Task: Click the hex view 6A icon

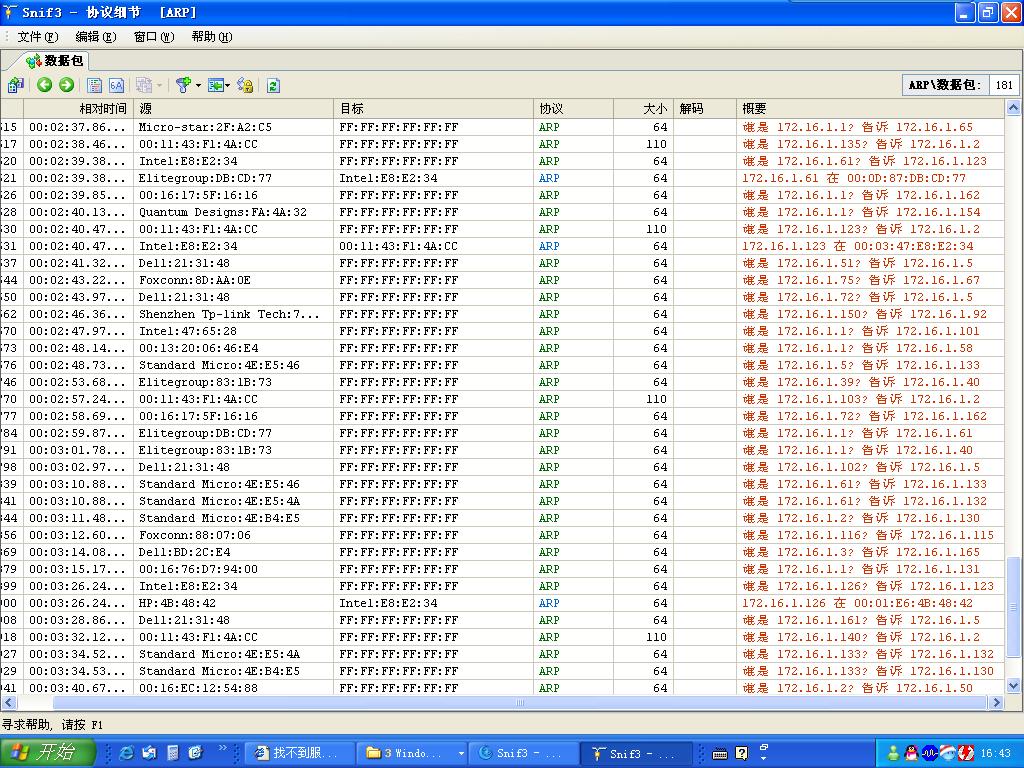Action: [116, 85]
